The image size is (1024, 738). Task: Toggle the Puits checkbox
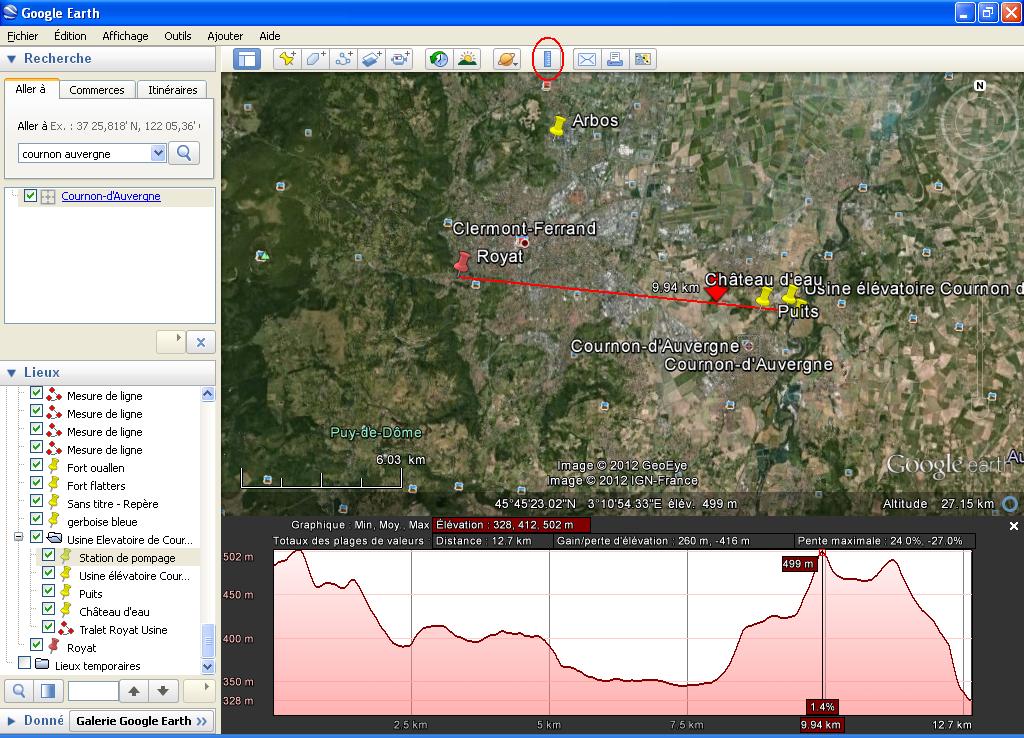[x=48, y=590]
